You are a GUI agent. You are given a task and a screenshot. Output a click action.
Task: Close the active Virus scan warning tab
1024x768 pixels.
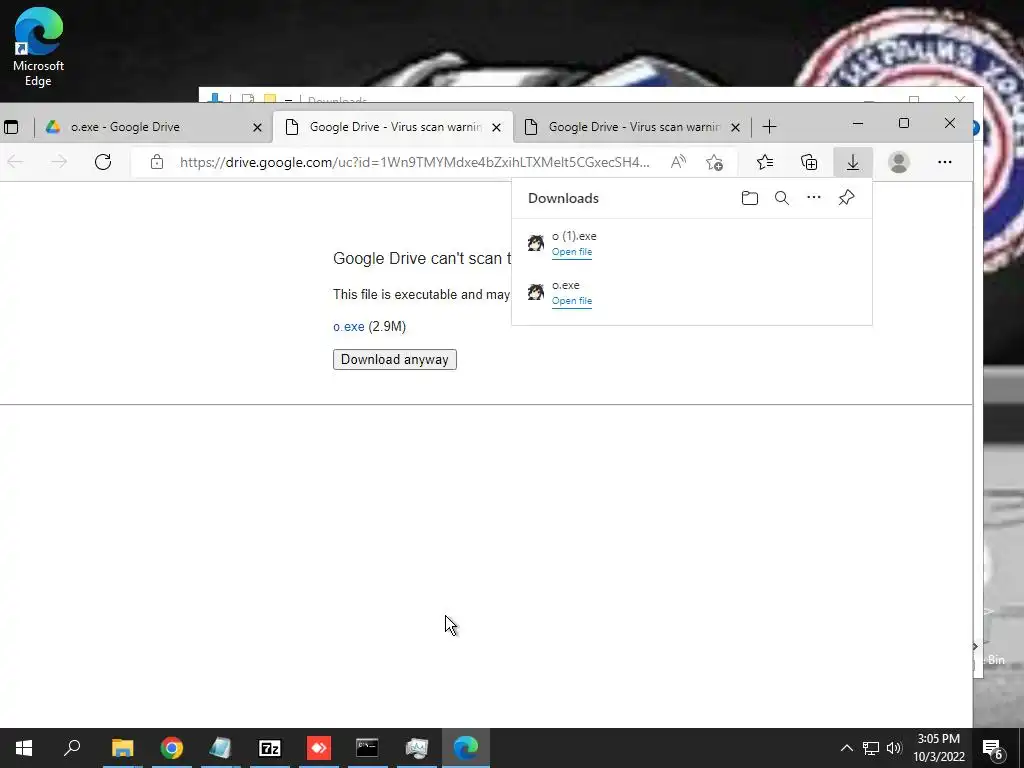496,127
